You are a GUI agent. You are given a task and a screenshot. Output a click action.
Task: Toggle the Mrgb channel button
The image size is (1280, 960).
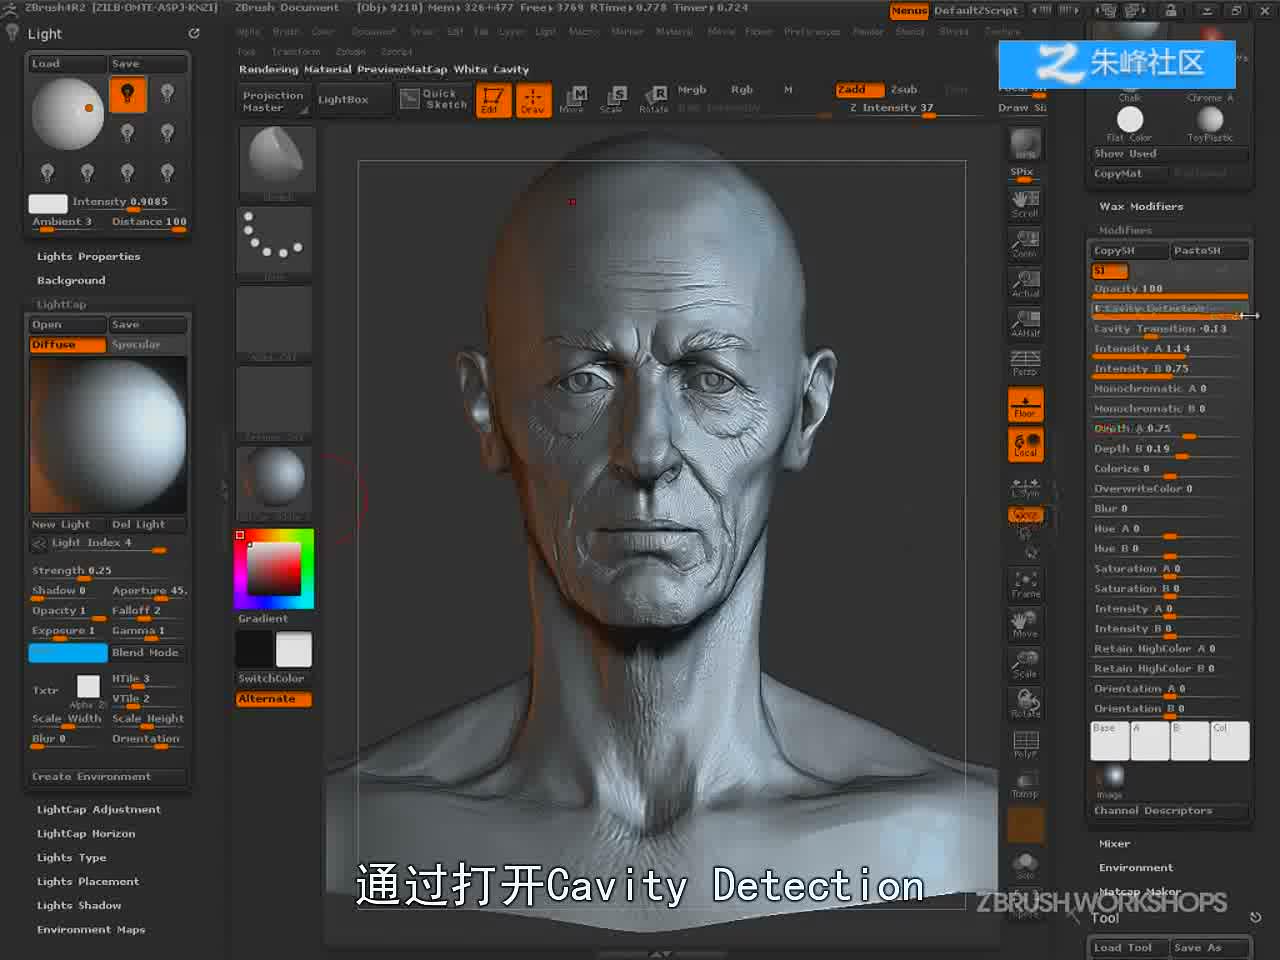692,89
